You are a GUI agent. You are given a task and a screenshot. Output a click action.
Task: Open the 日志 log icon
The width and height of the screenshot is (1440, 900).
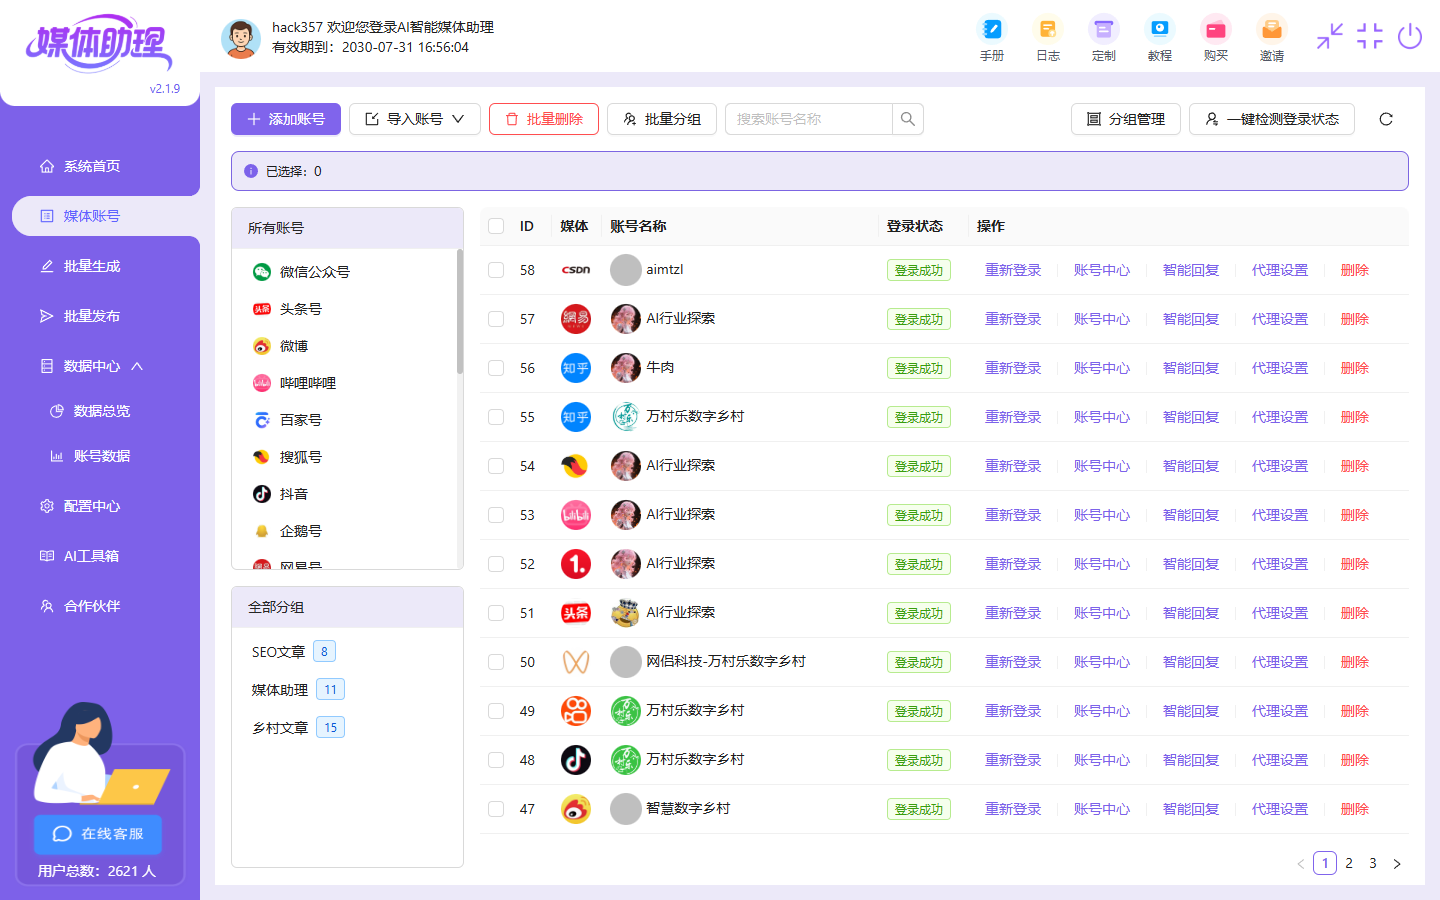tap(1047, 38)
